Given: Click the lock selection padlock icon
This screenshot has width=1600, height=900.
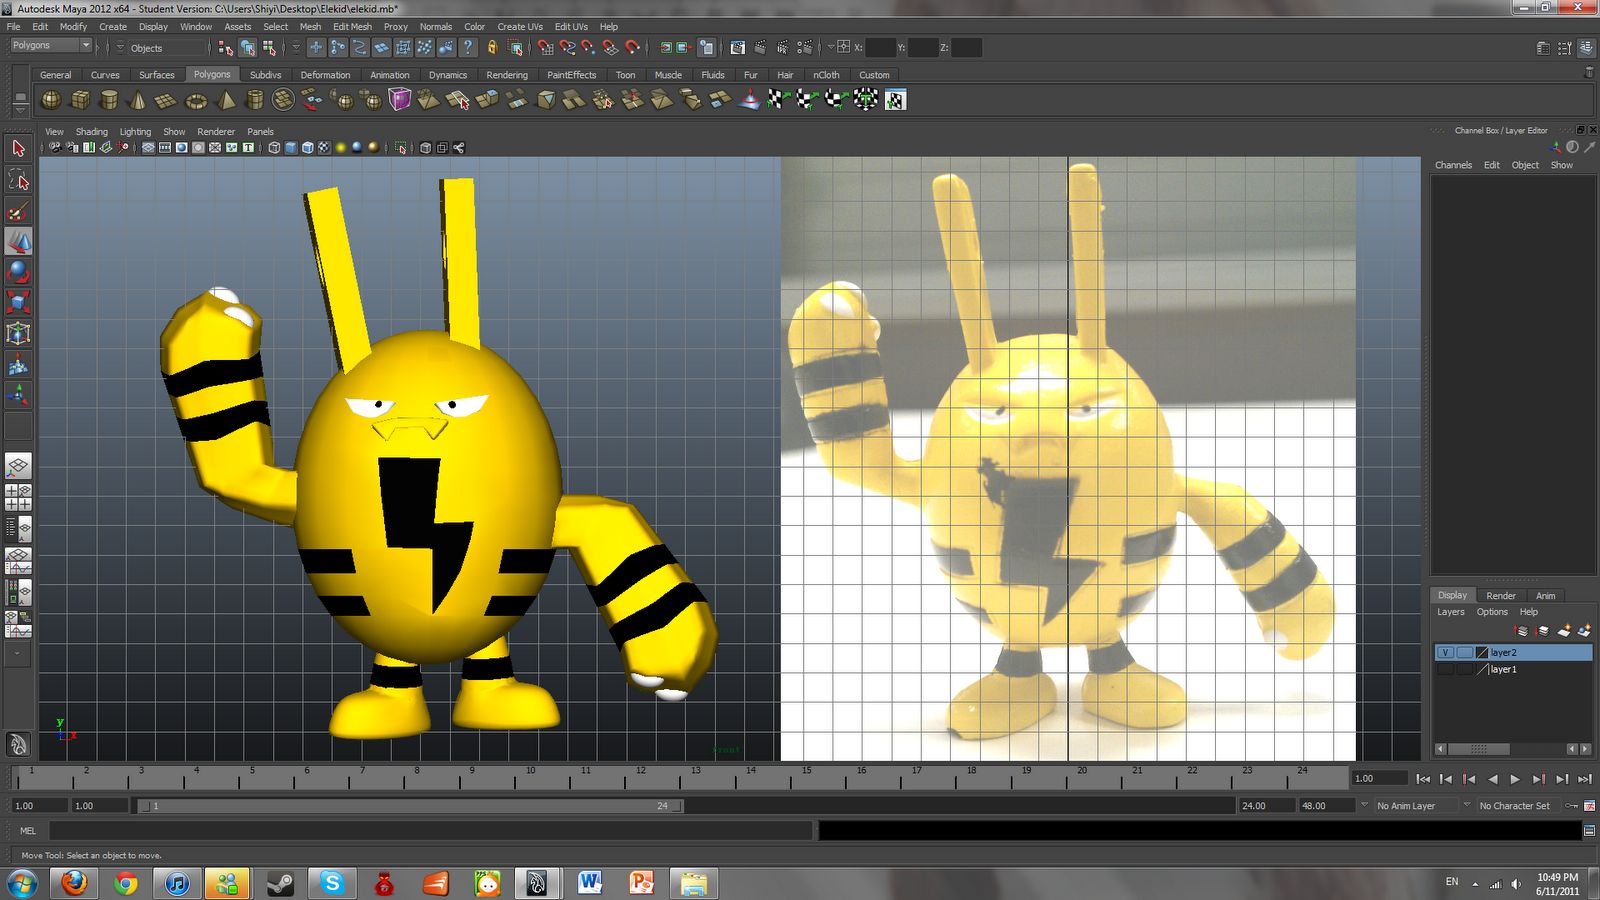Looking at the screenshot, I should tap(492, 47).
